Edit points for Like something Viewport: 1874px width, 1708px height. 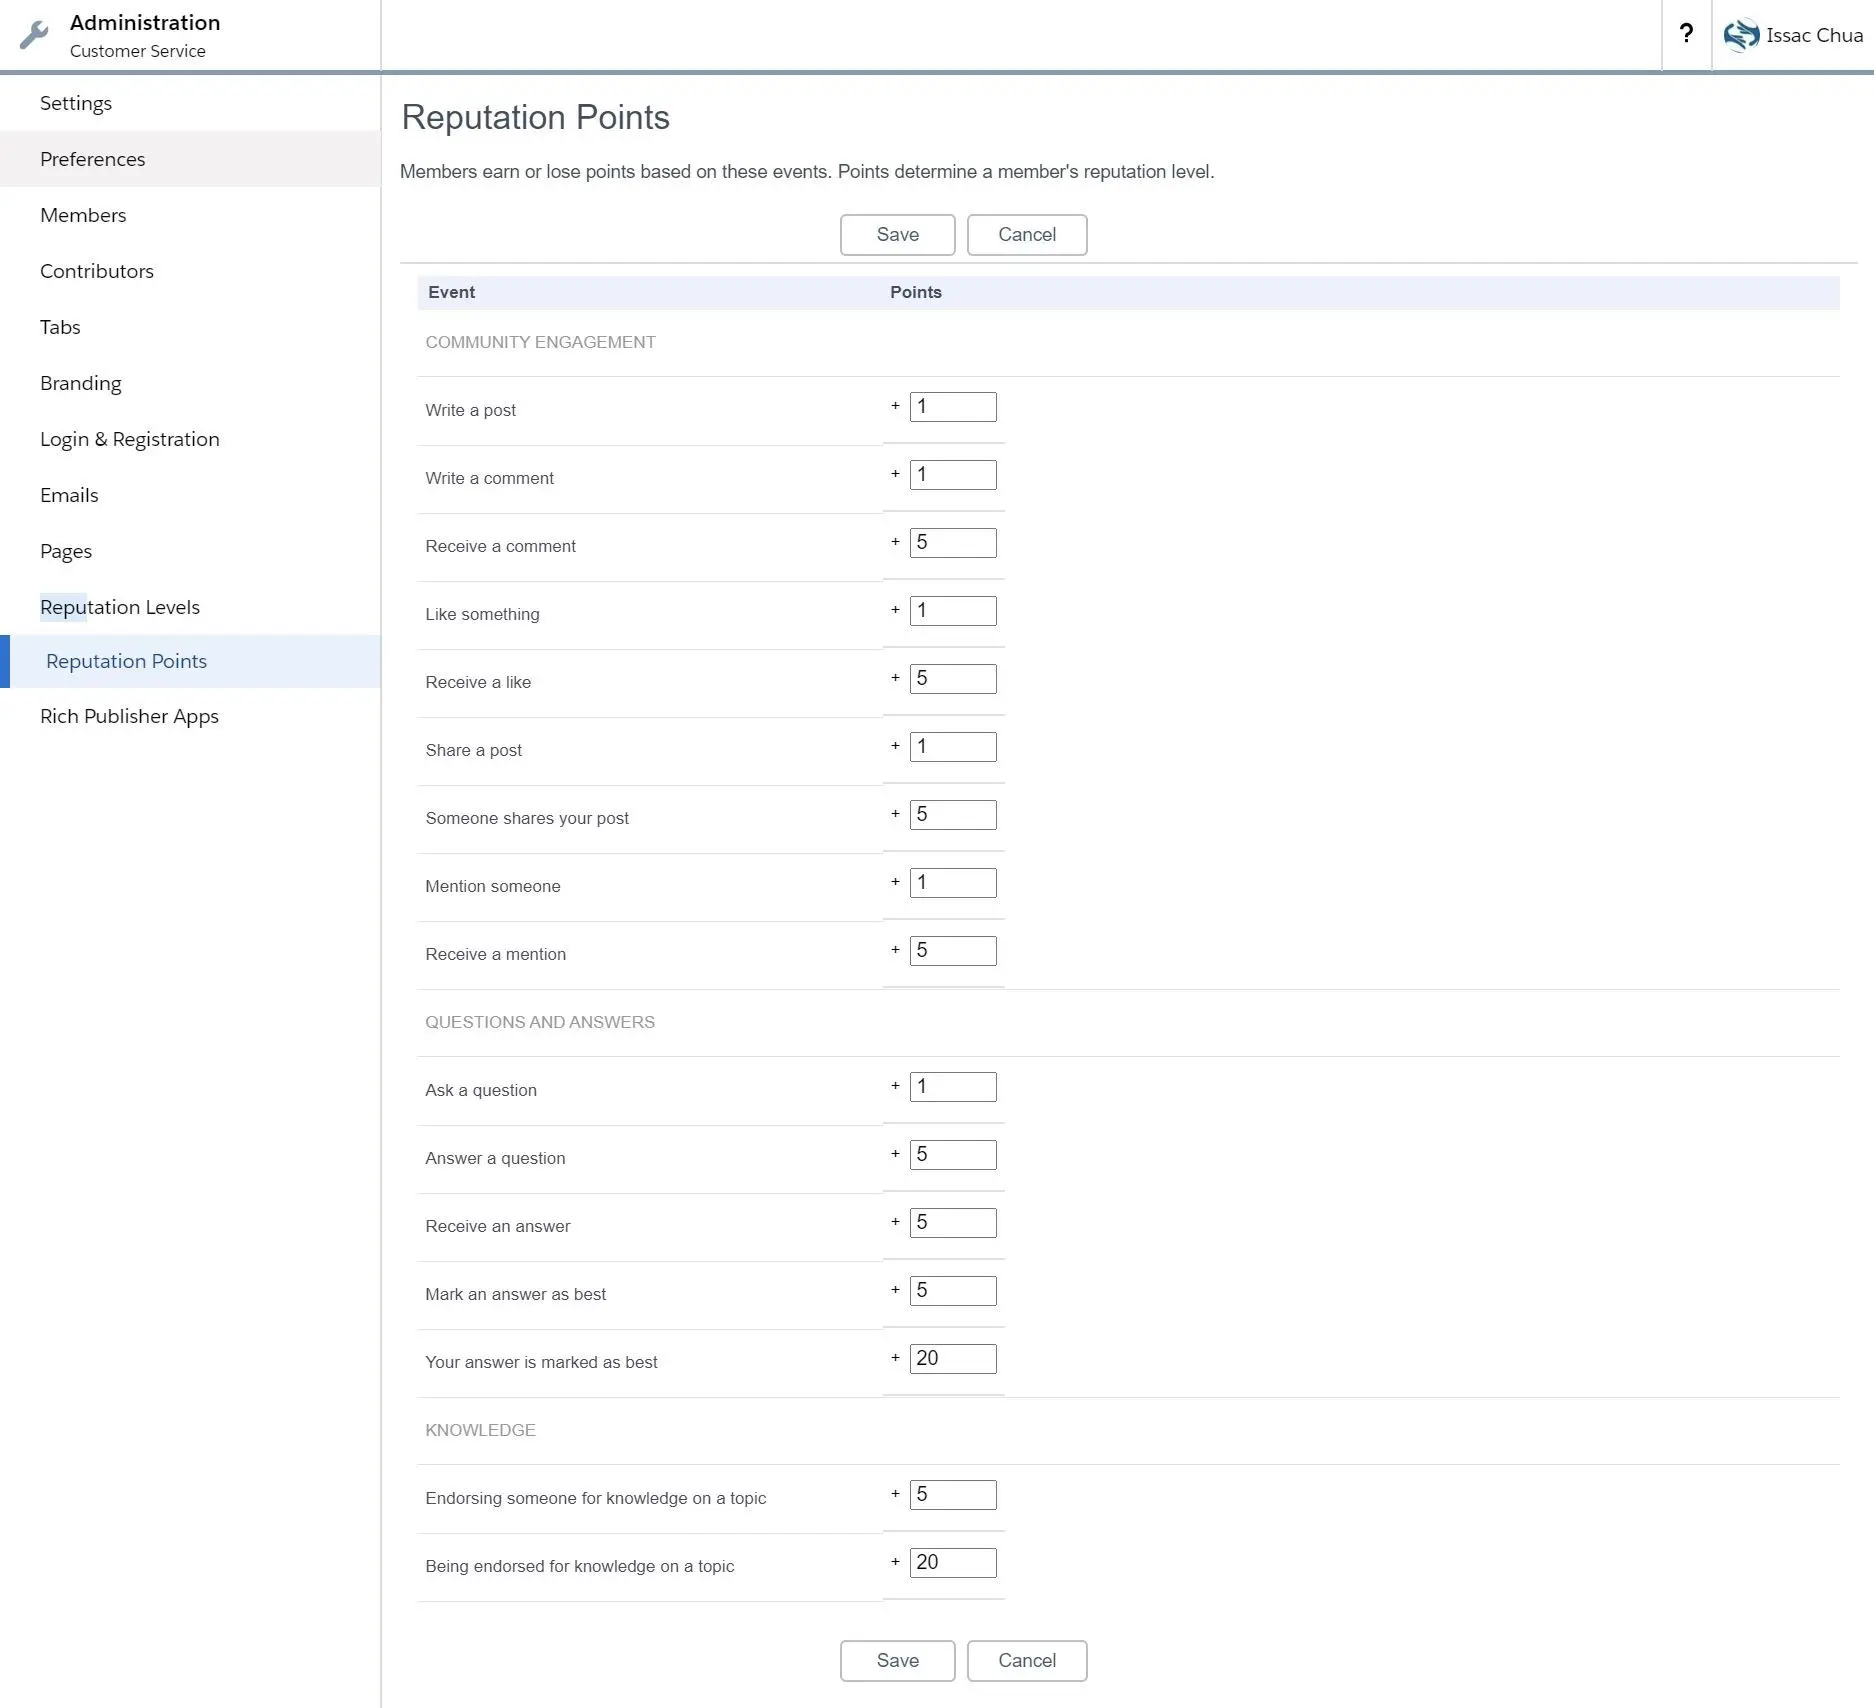[x=953, y=611]
